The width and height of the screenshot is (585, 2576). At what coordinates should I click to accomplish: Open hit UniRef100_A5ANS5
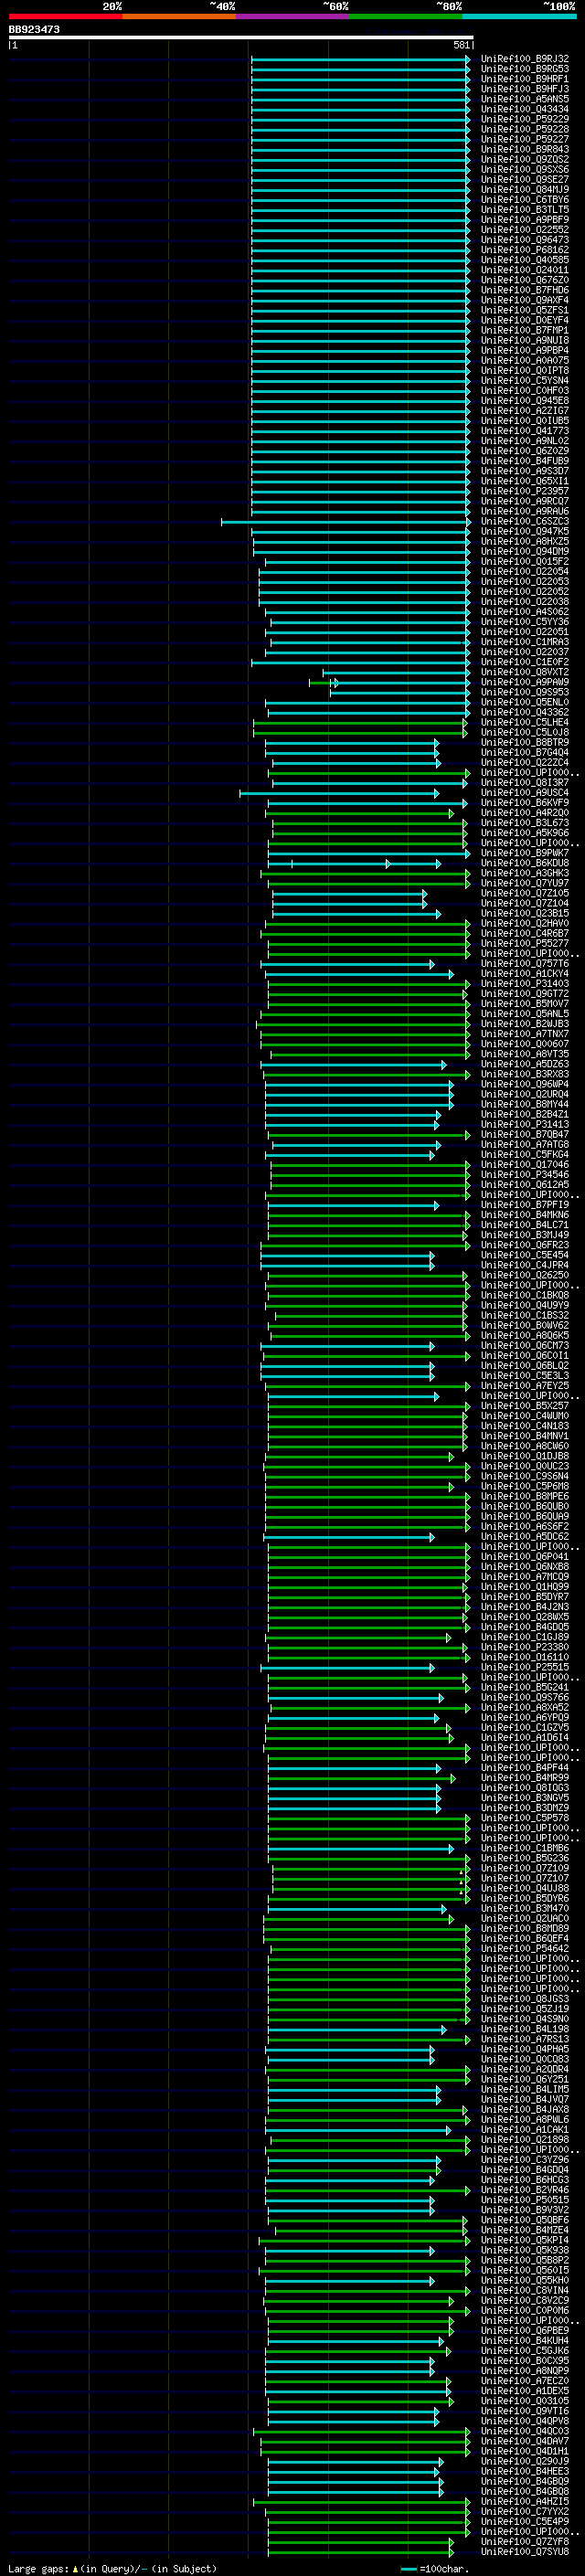coord(524,99)
